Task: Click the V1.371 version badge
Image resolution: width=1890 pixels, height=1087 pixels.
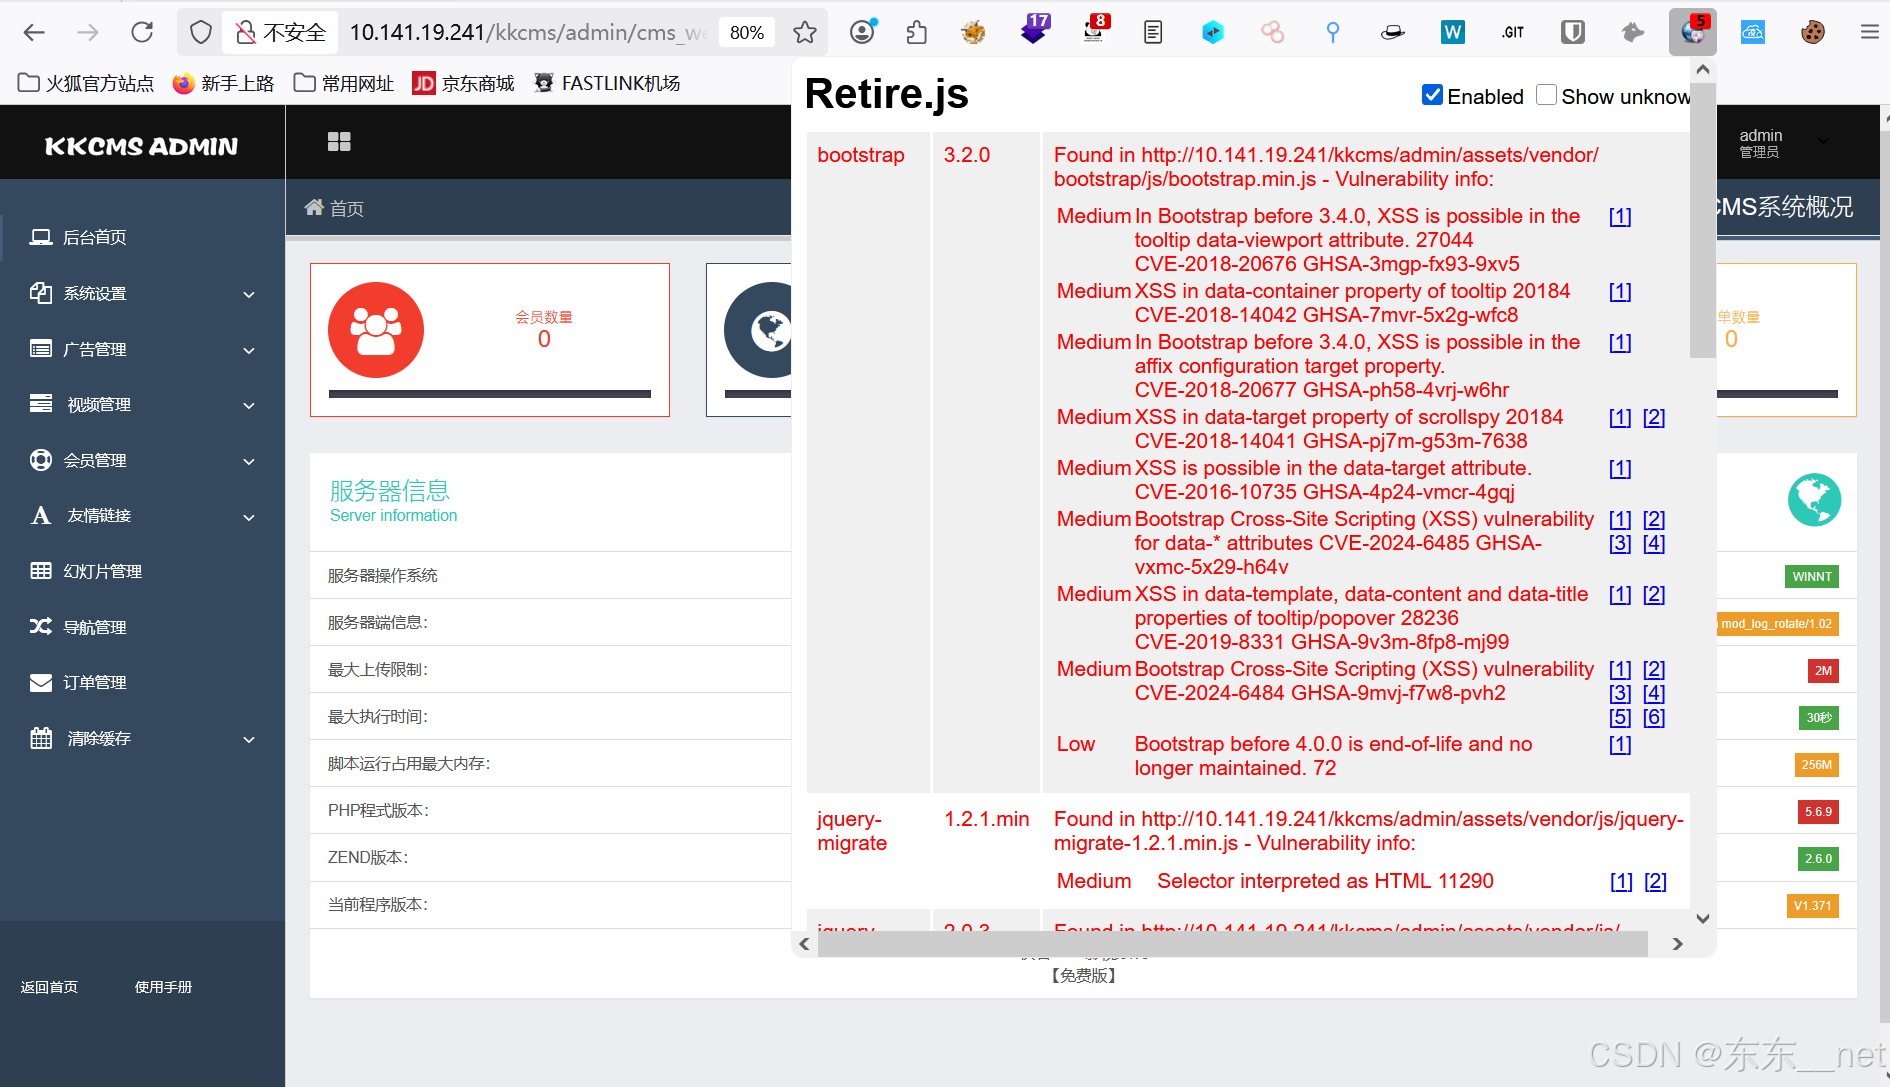Action: [1812, 906]
